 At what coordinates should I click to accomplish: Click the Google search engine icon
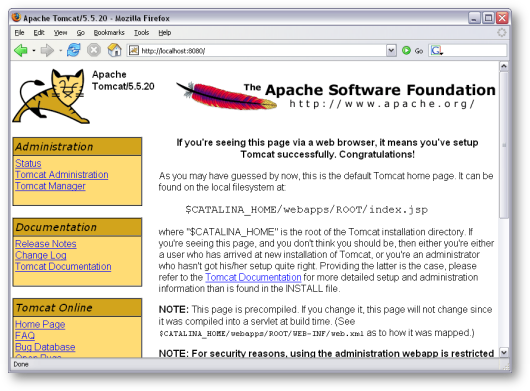pyautogui.click(x=436, y=51)
